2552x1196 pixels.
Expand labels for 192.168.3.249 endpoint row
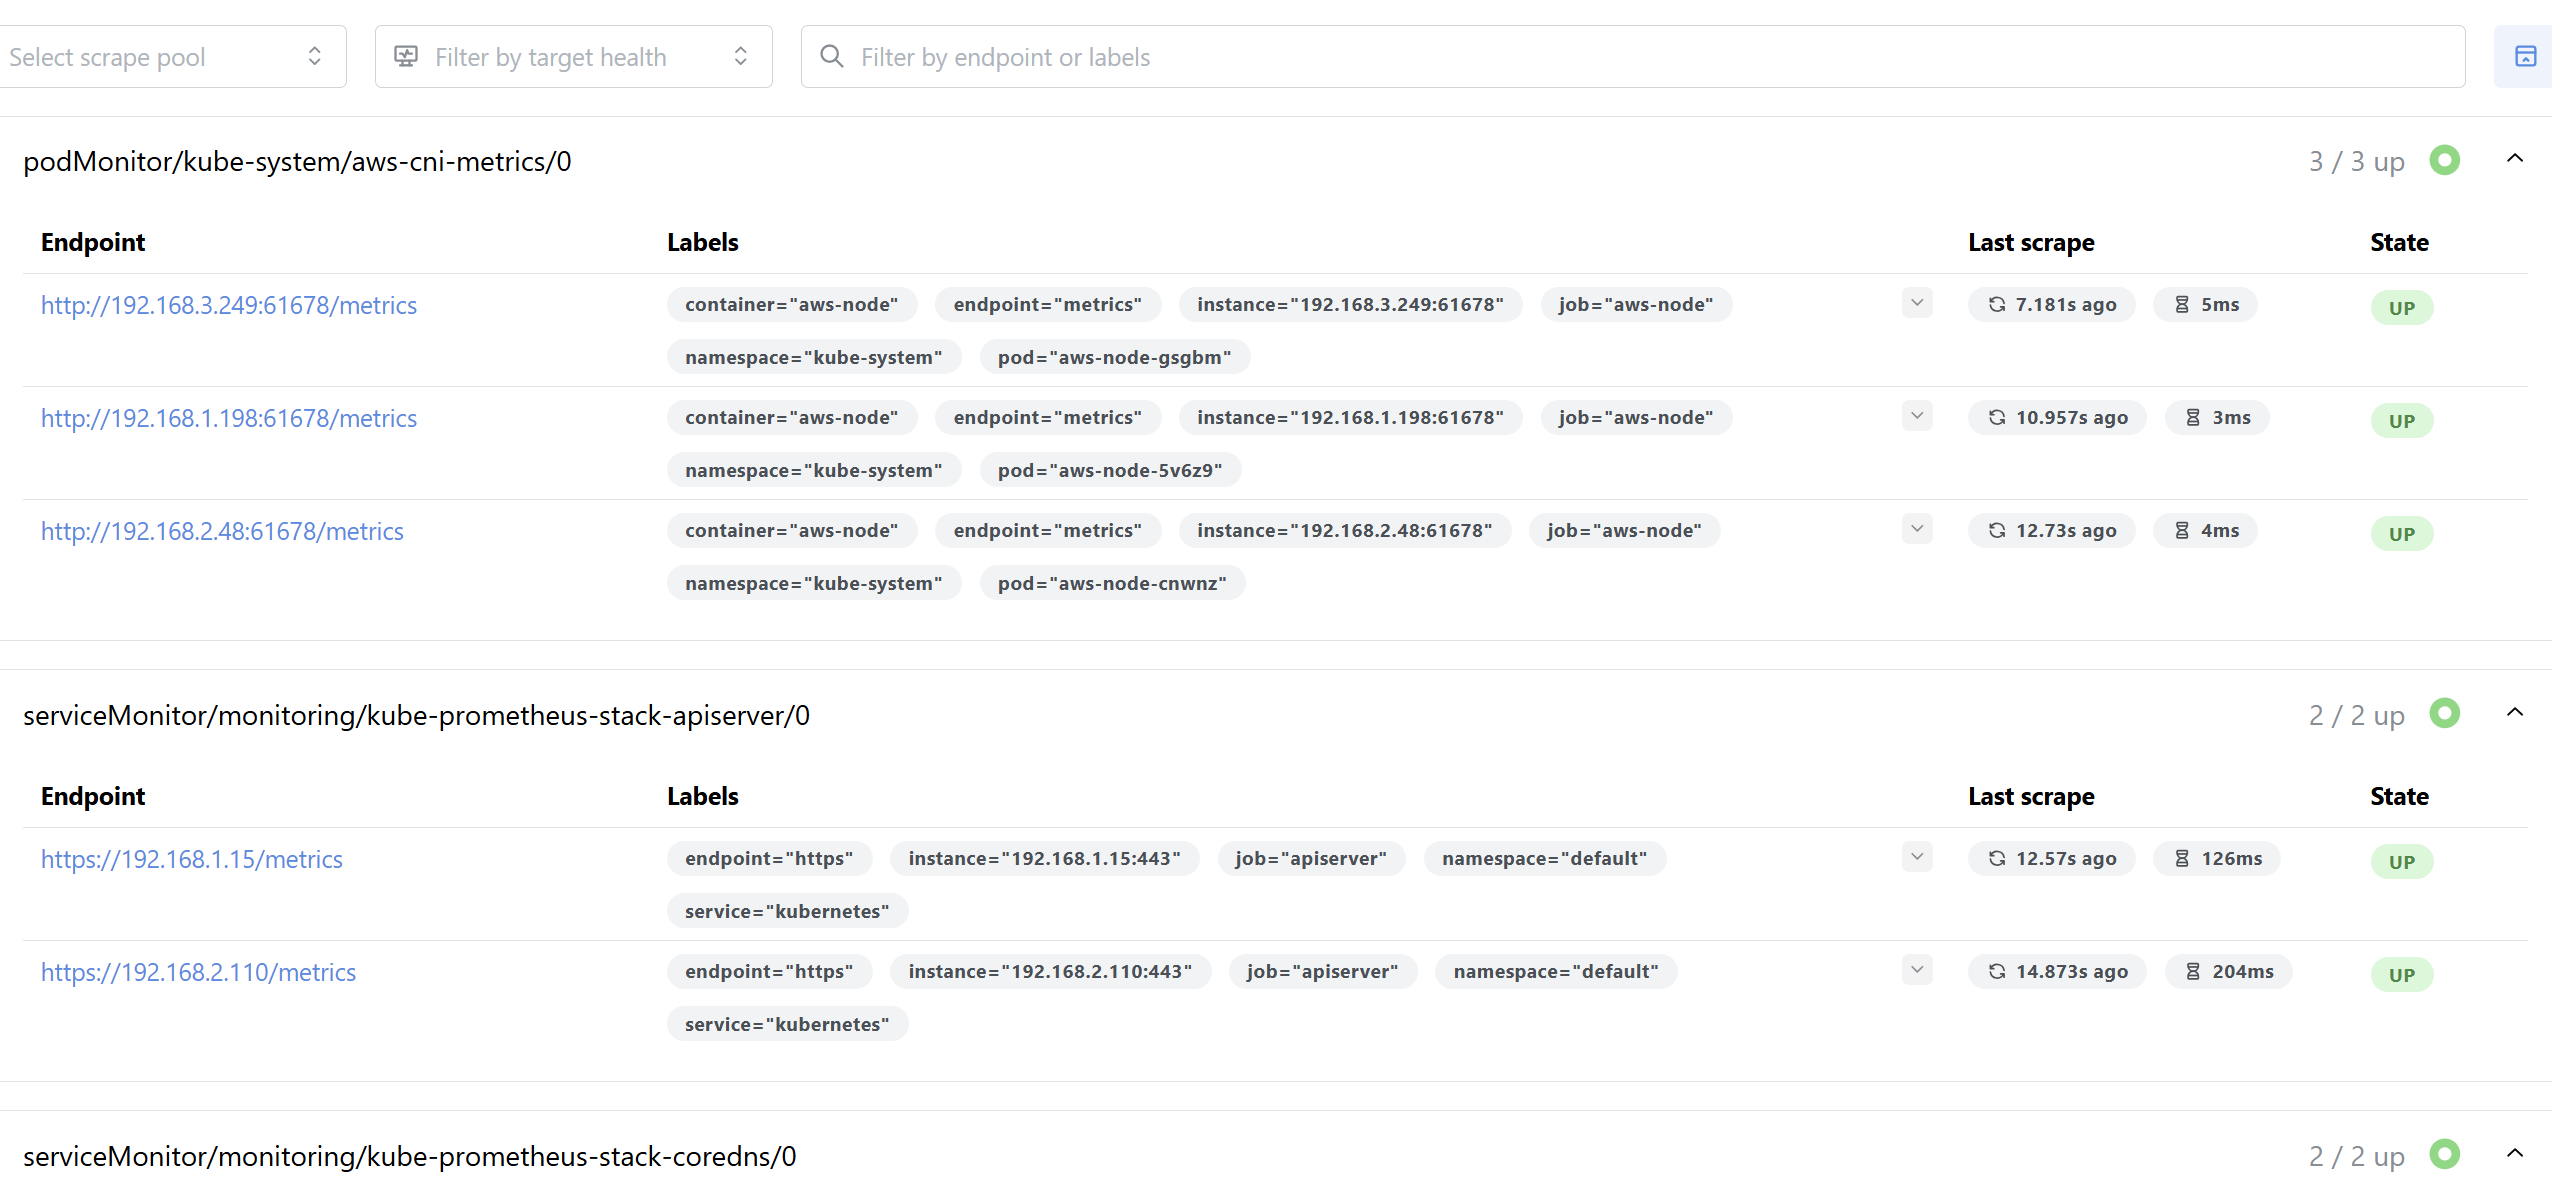point(1917,303)
